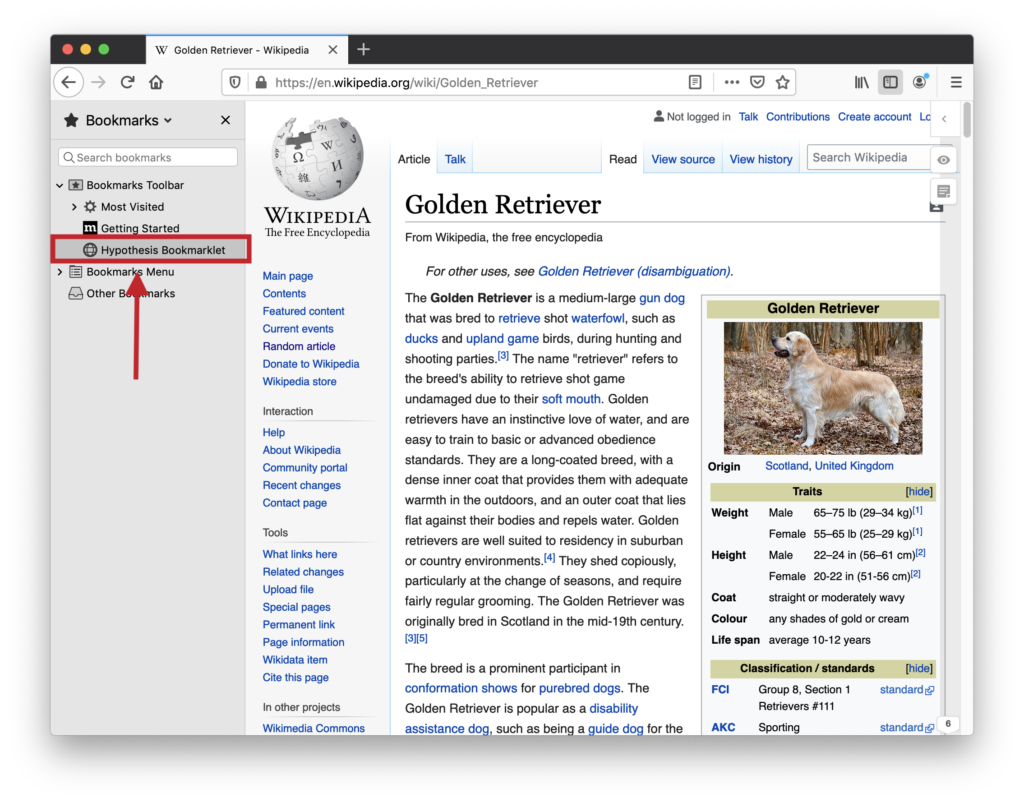This screenshot has height=802, width=1024.
Task: View site security padlock info
Action: pos(261,82)
